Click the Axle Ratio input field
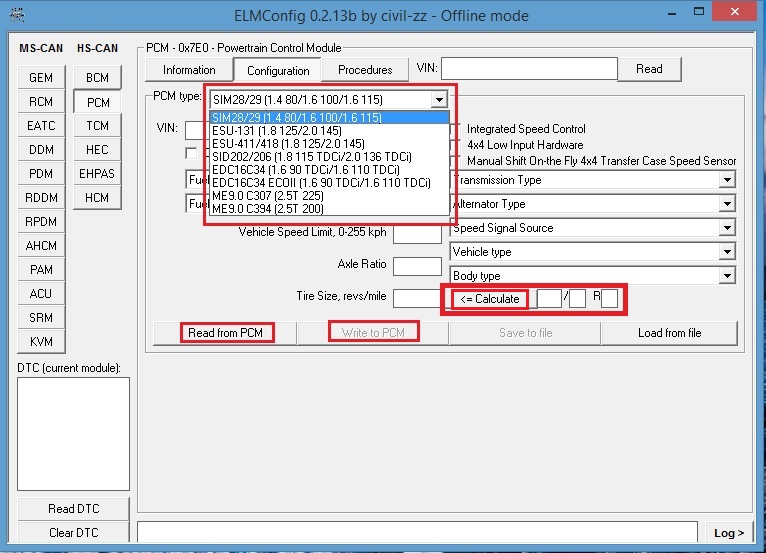Screen dimensions: 766x553 417,266
